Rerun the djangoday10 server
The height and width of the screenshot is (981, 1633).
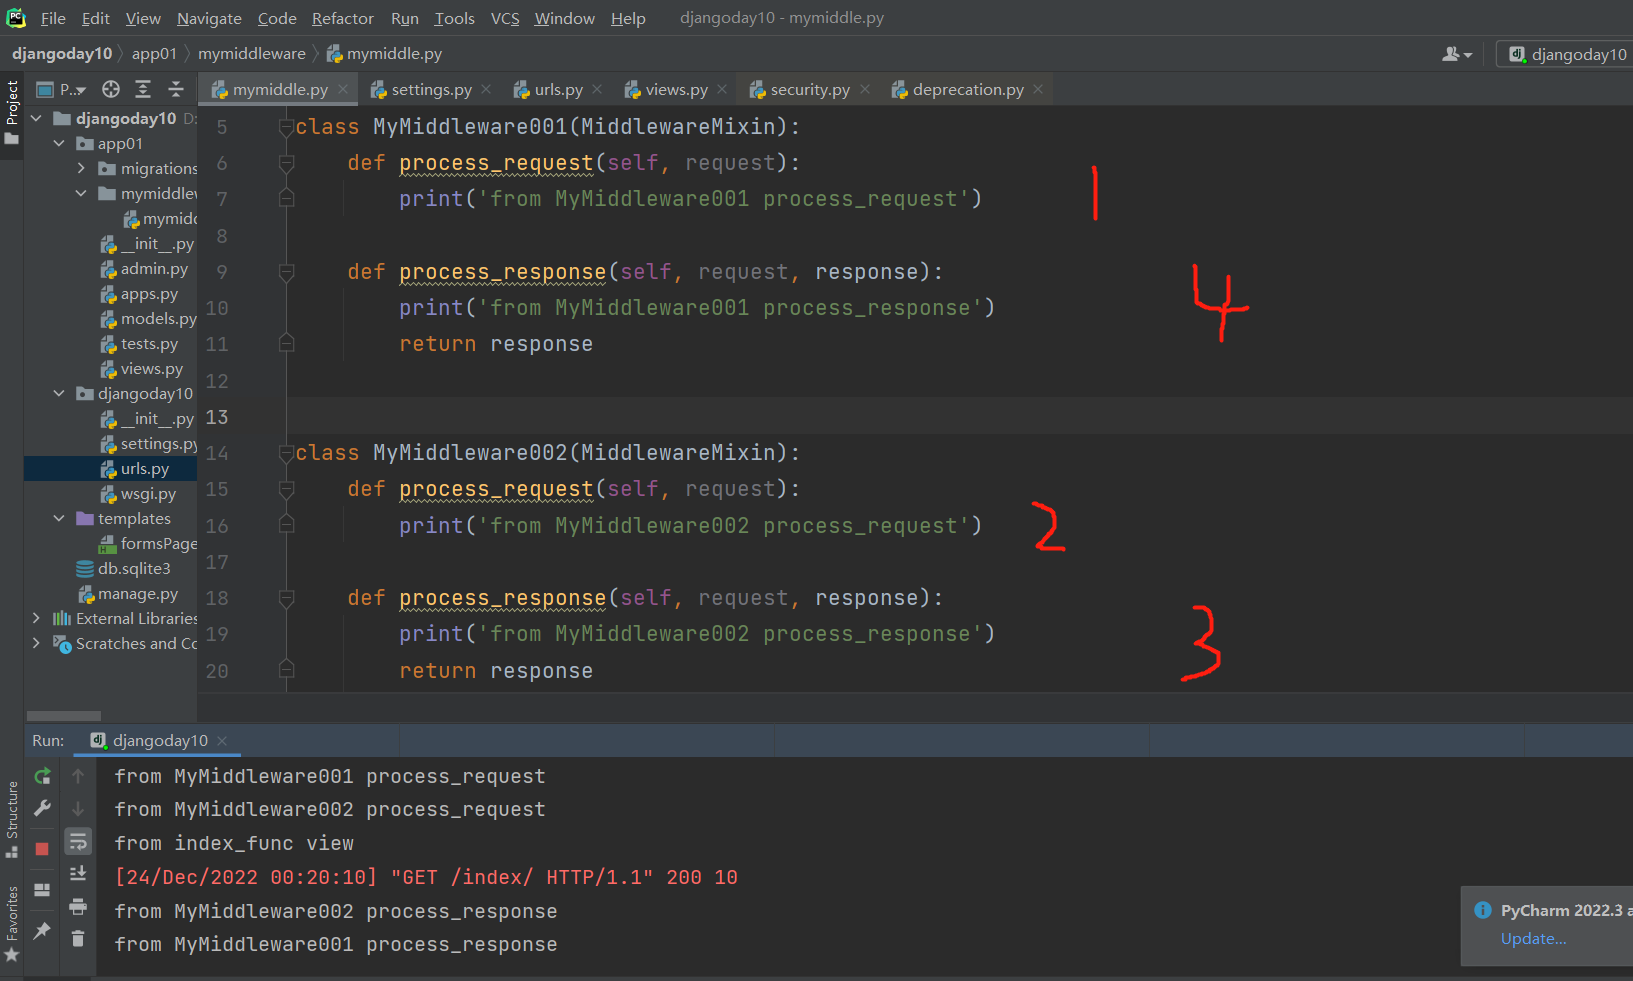42,776
